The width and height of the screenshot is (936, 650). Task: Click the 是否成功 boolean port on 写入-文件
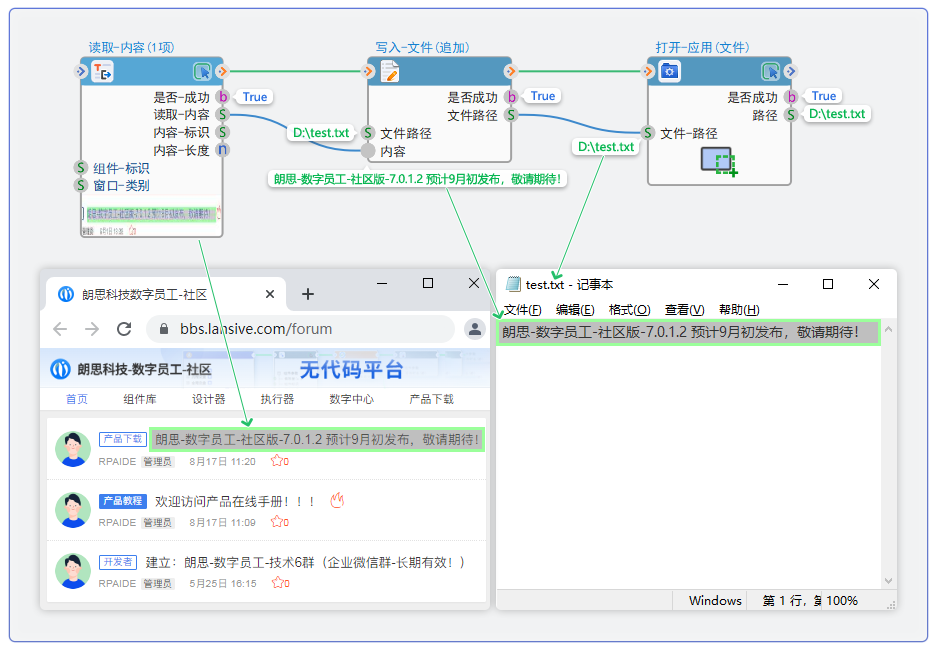pyautogui.click(x=511, y=97)
